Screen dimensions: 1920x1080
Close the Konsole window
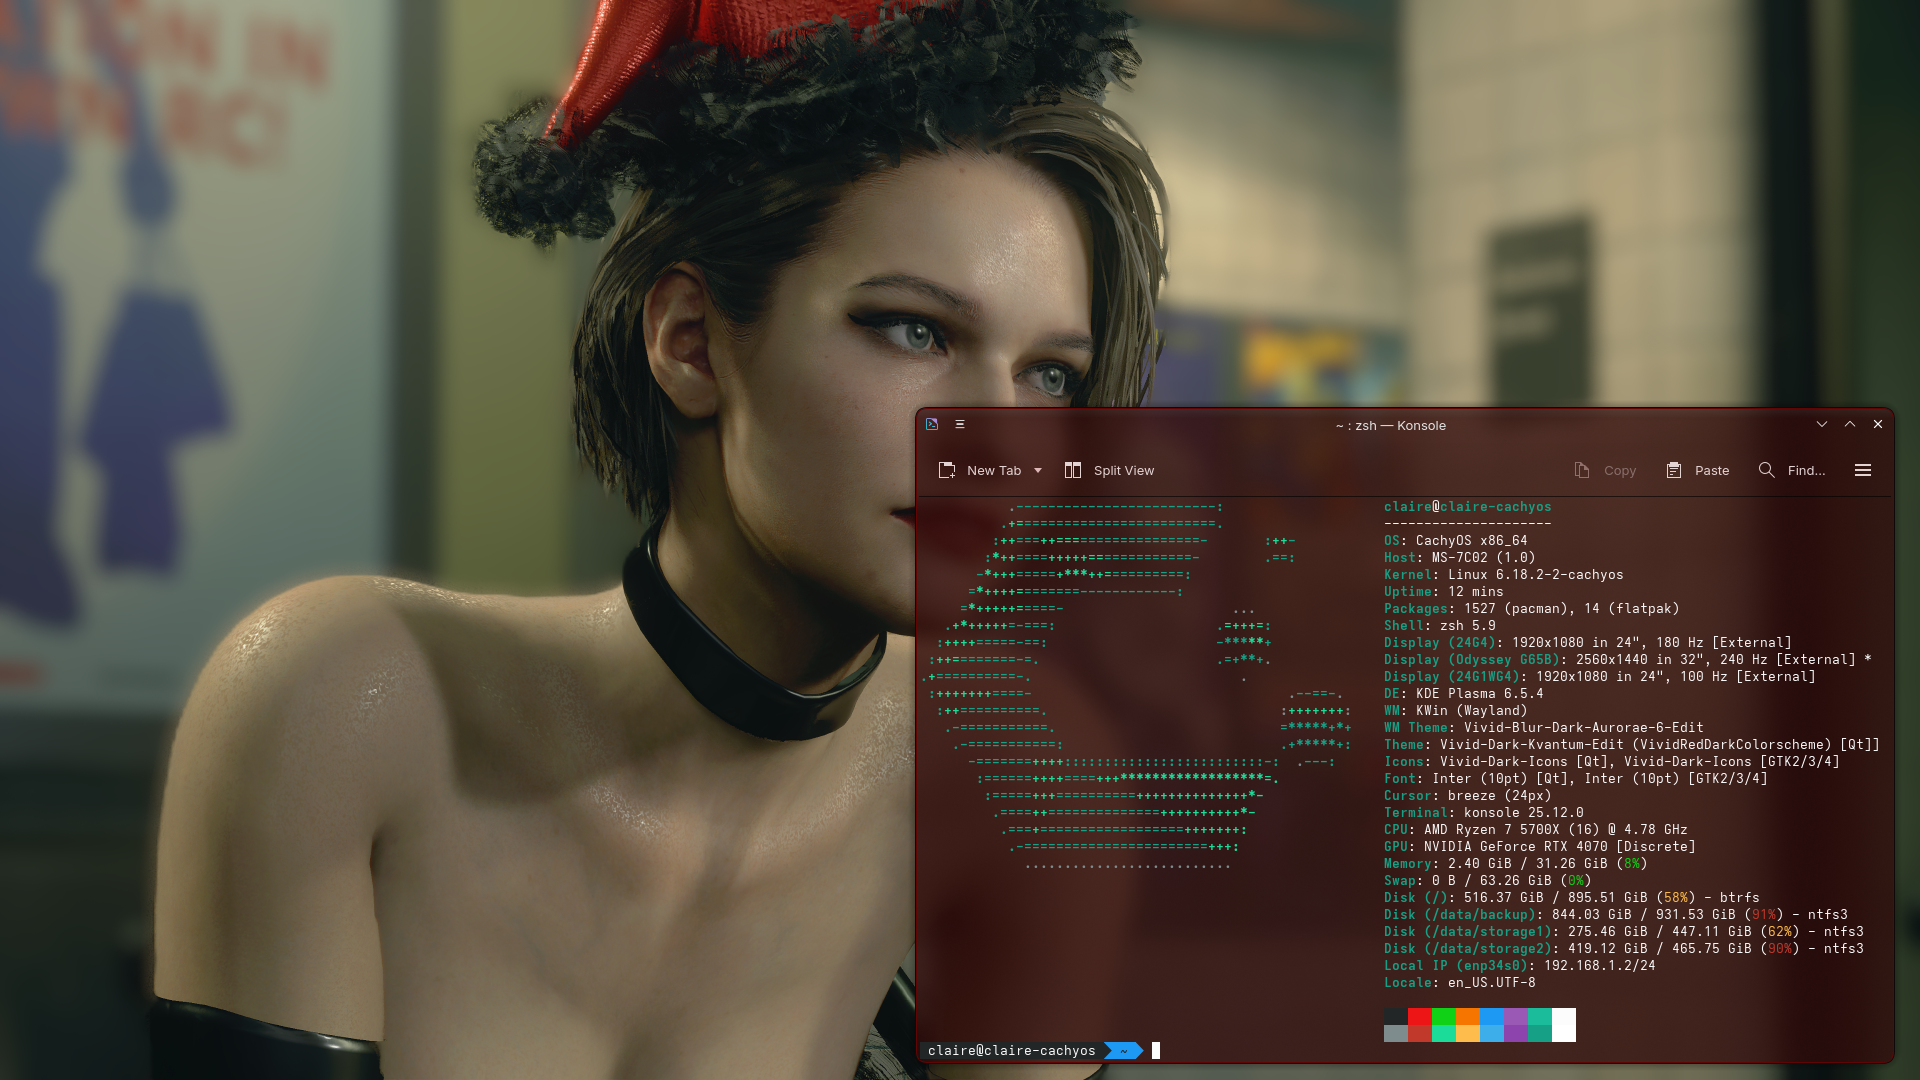coord(1878,424)
